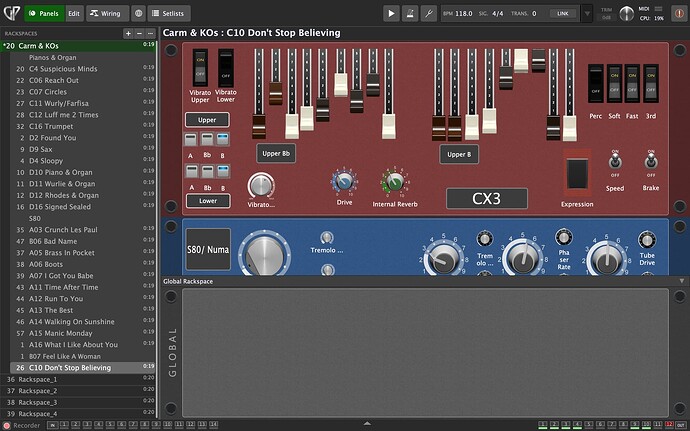Toggle the Perc switch
The height and width of the screenshot is (431, 690).
coord(595,83)
